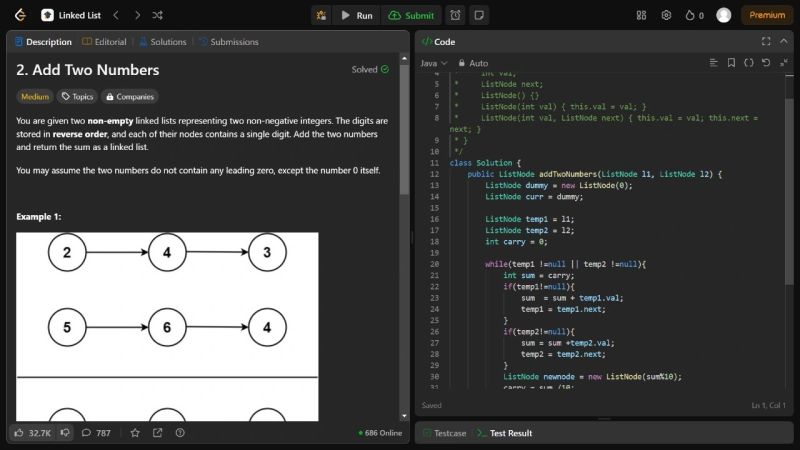Viewport: 800px width, 450px height.
Task: Switch to the Submissions tab
Action: coord(229,42)
